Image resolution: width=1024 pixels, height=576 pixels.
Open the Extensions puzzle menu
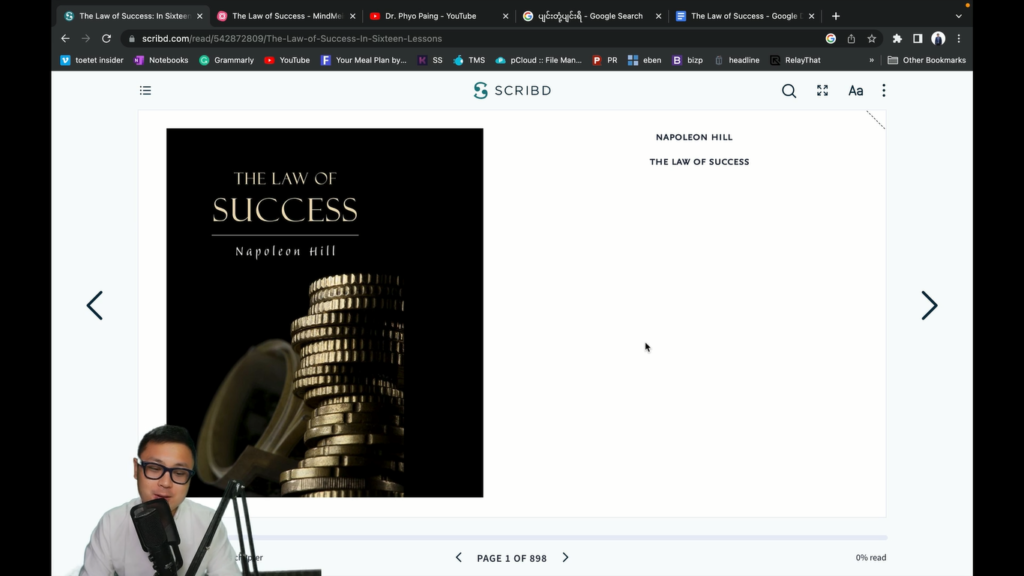coord(897,39)
